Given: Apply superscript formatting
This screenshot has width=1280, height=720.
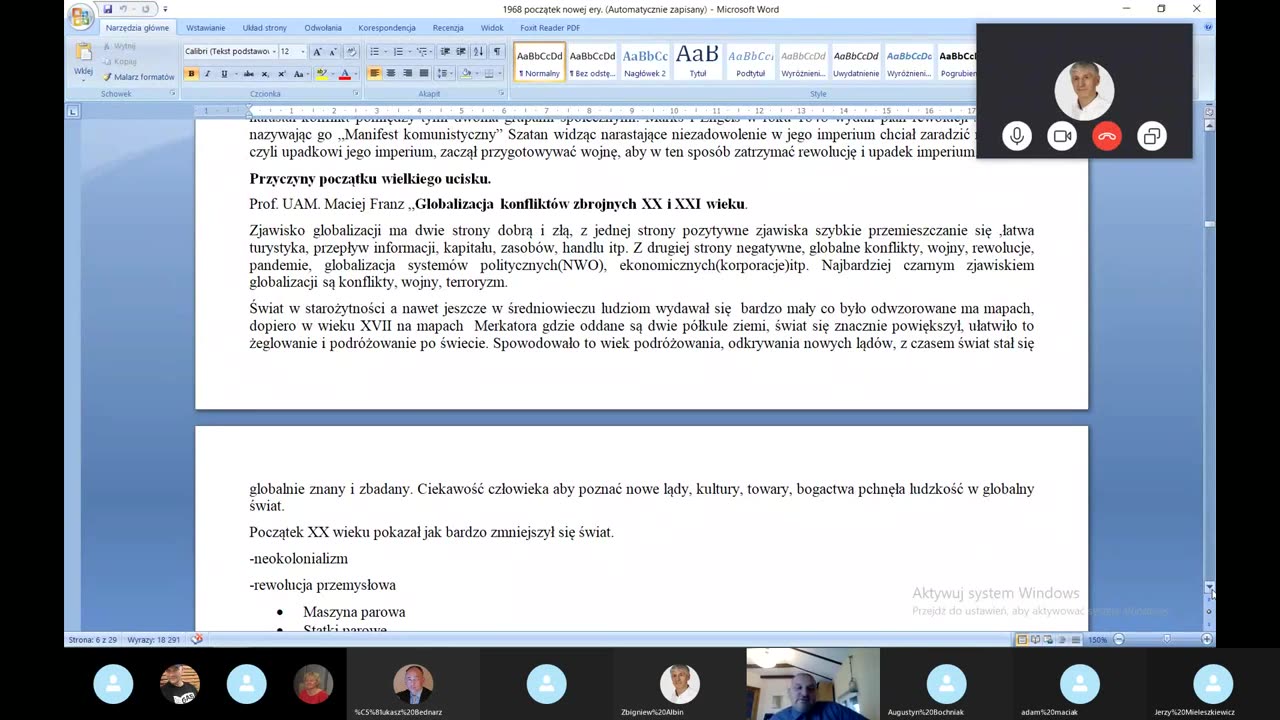Looking at the screenshot, I should click(x=282, y=73).
